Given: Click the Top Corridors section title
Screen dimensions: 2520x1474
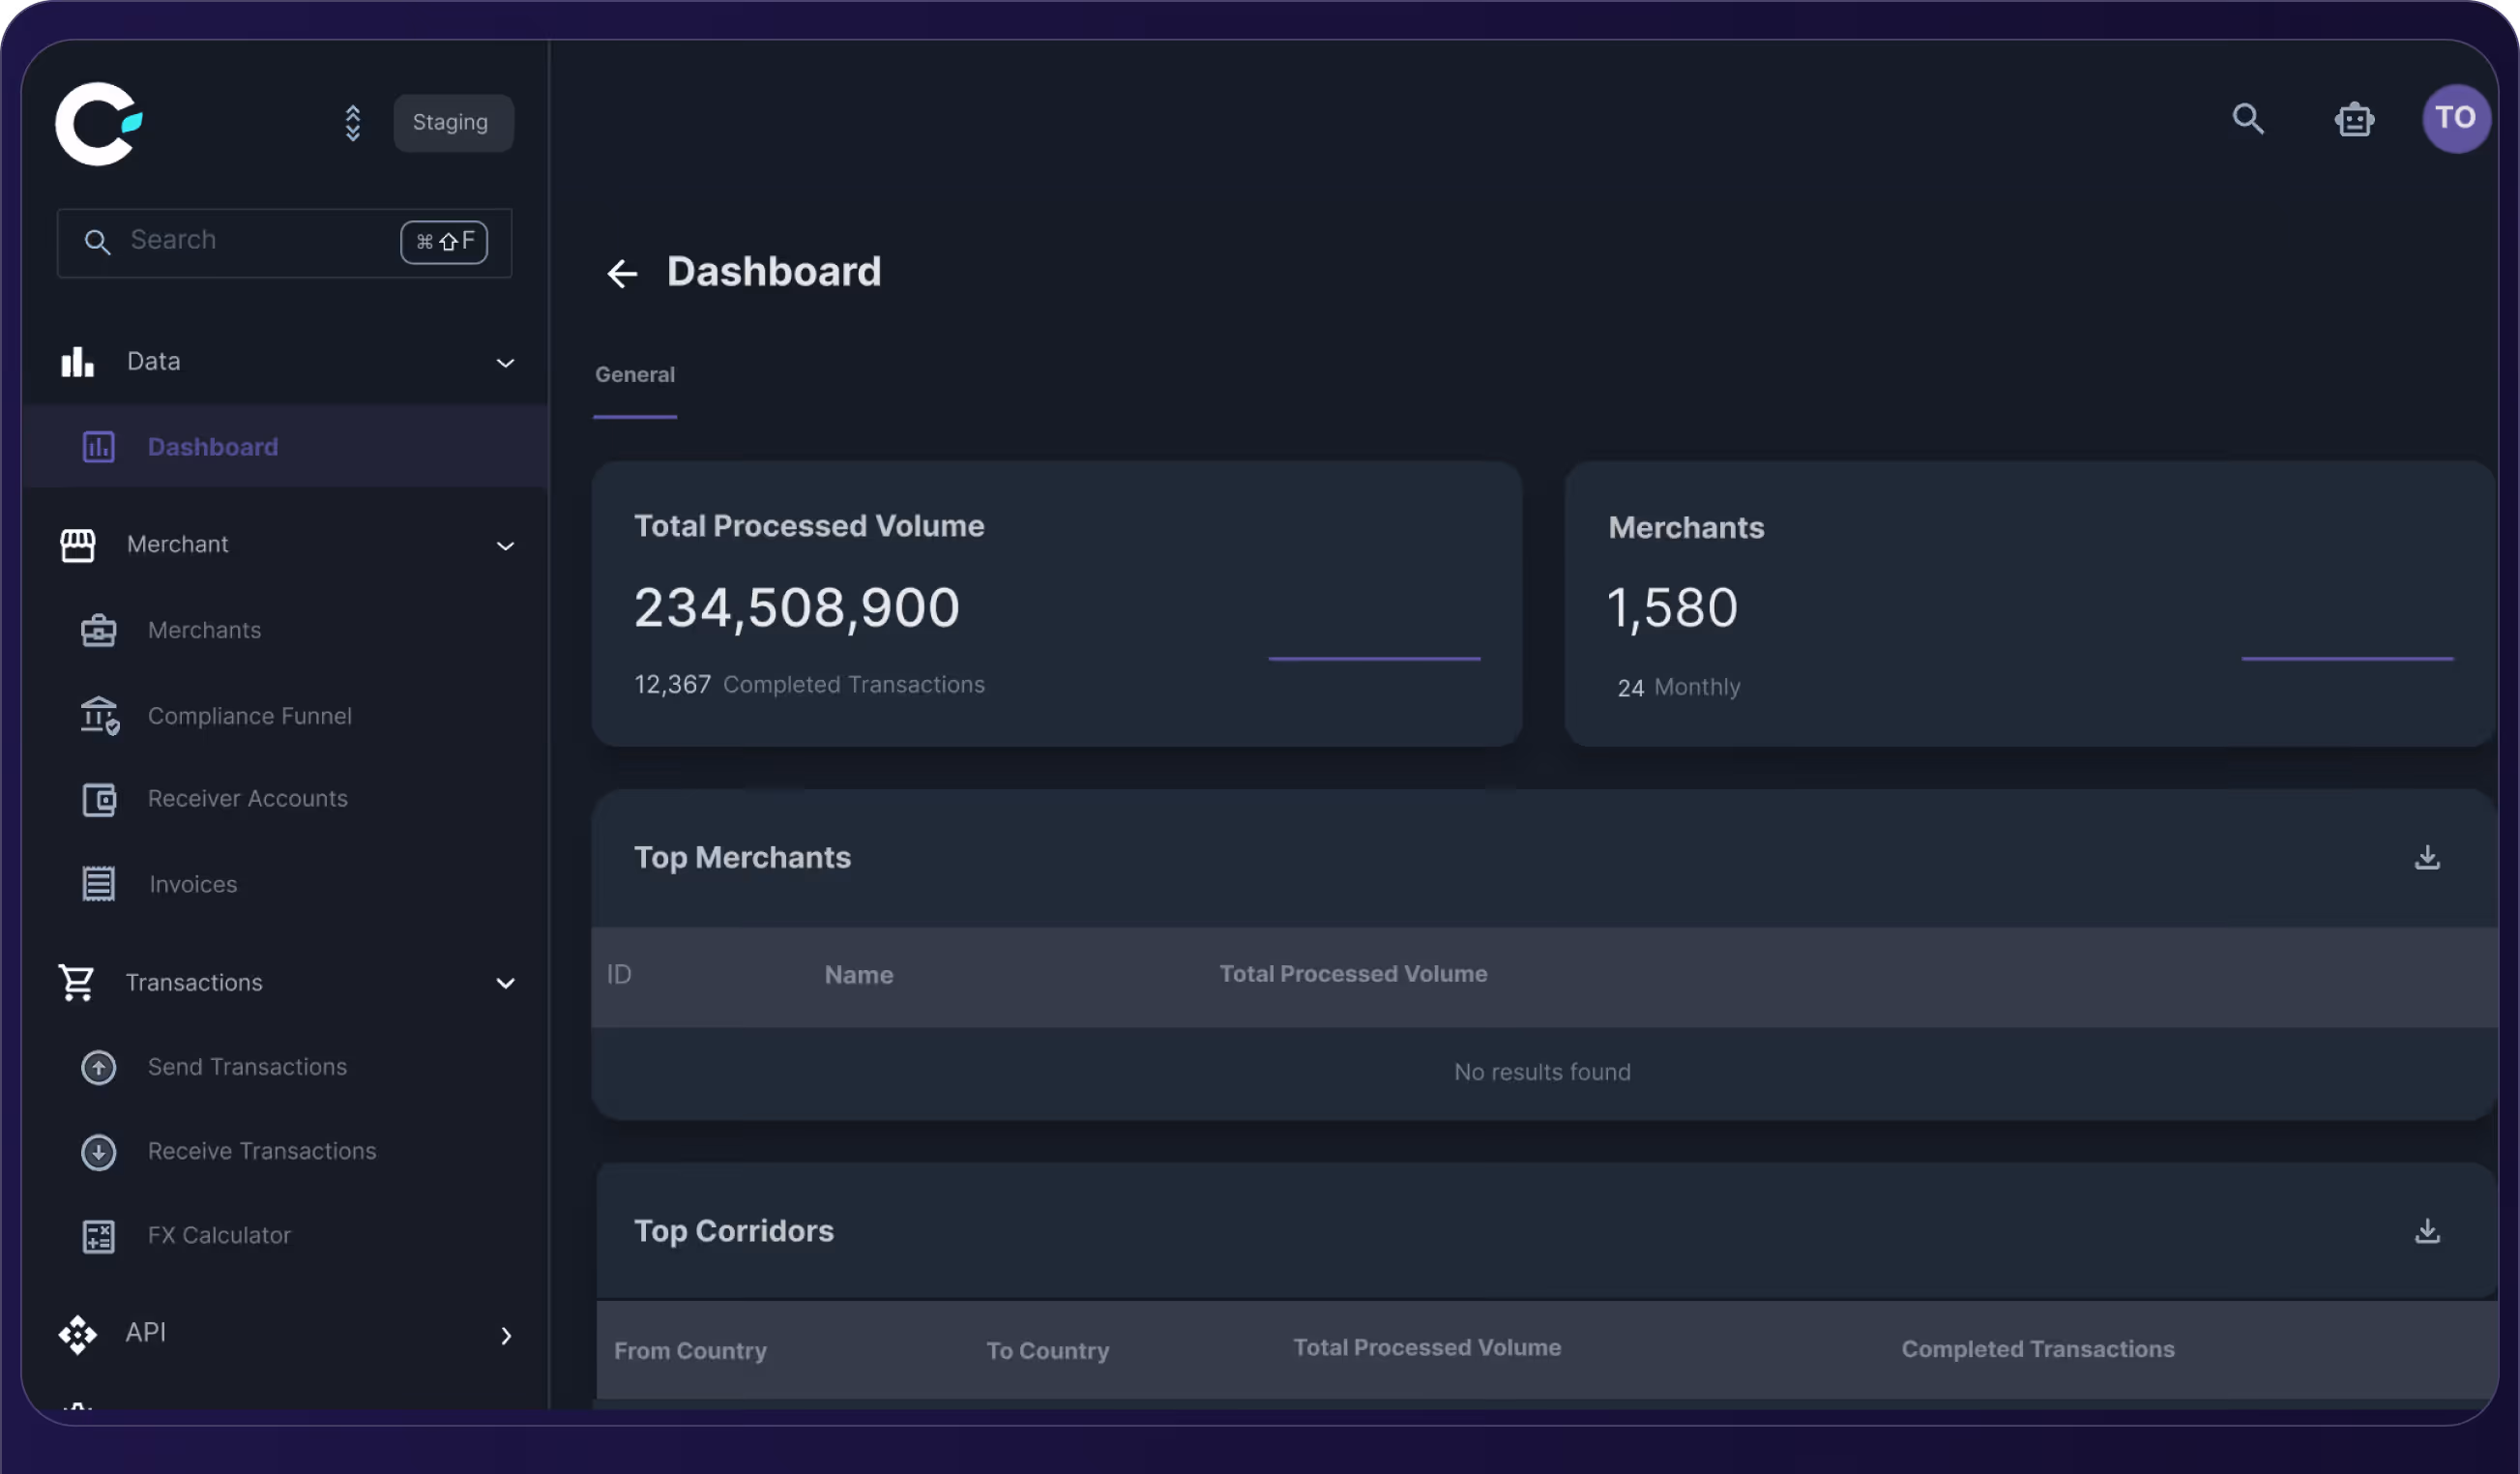Looking at the screenshot, I should click(734, 1231).
